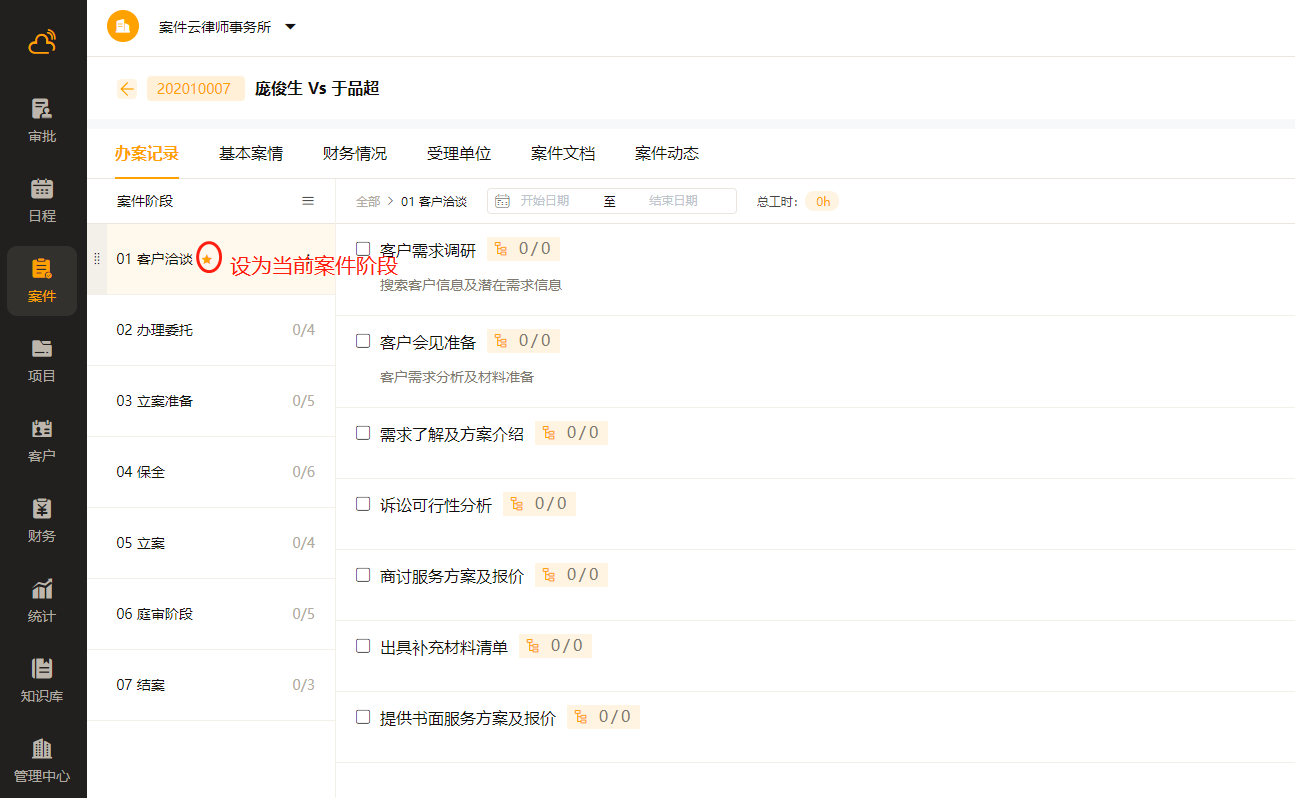This screenshot has height=798, width=1295.
Task: Click the back arrow beside case number
Action: point(127,89)
